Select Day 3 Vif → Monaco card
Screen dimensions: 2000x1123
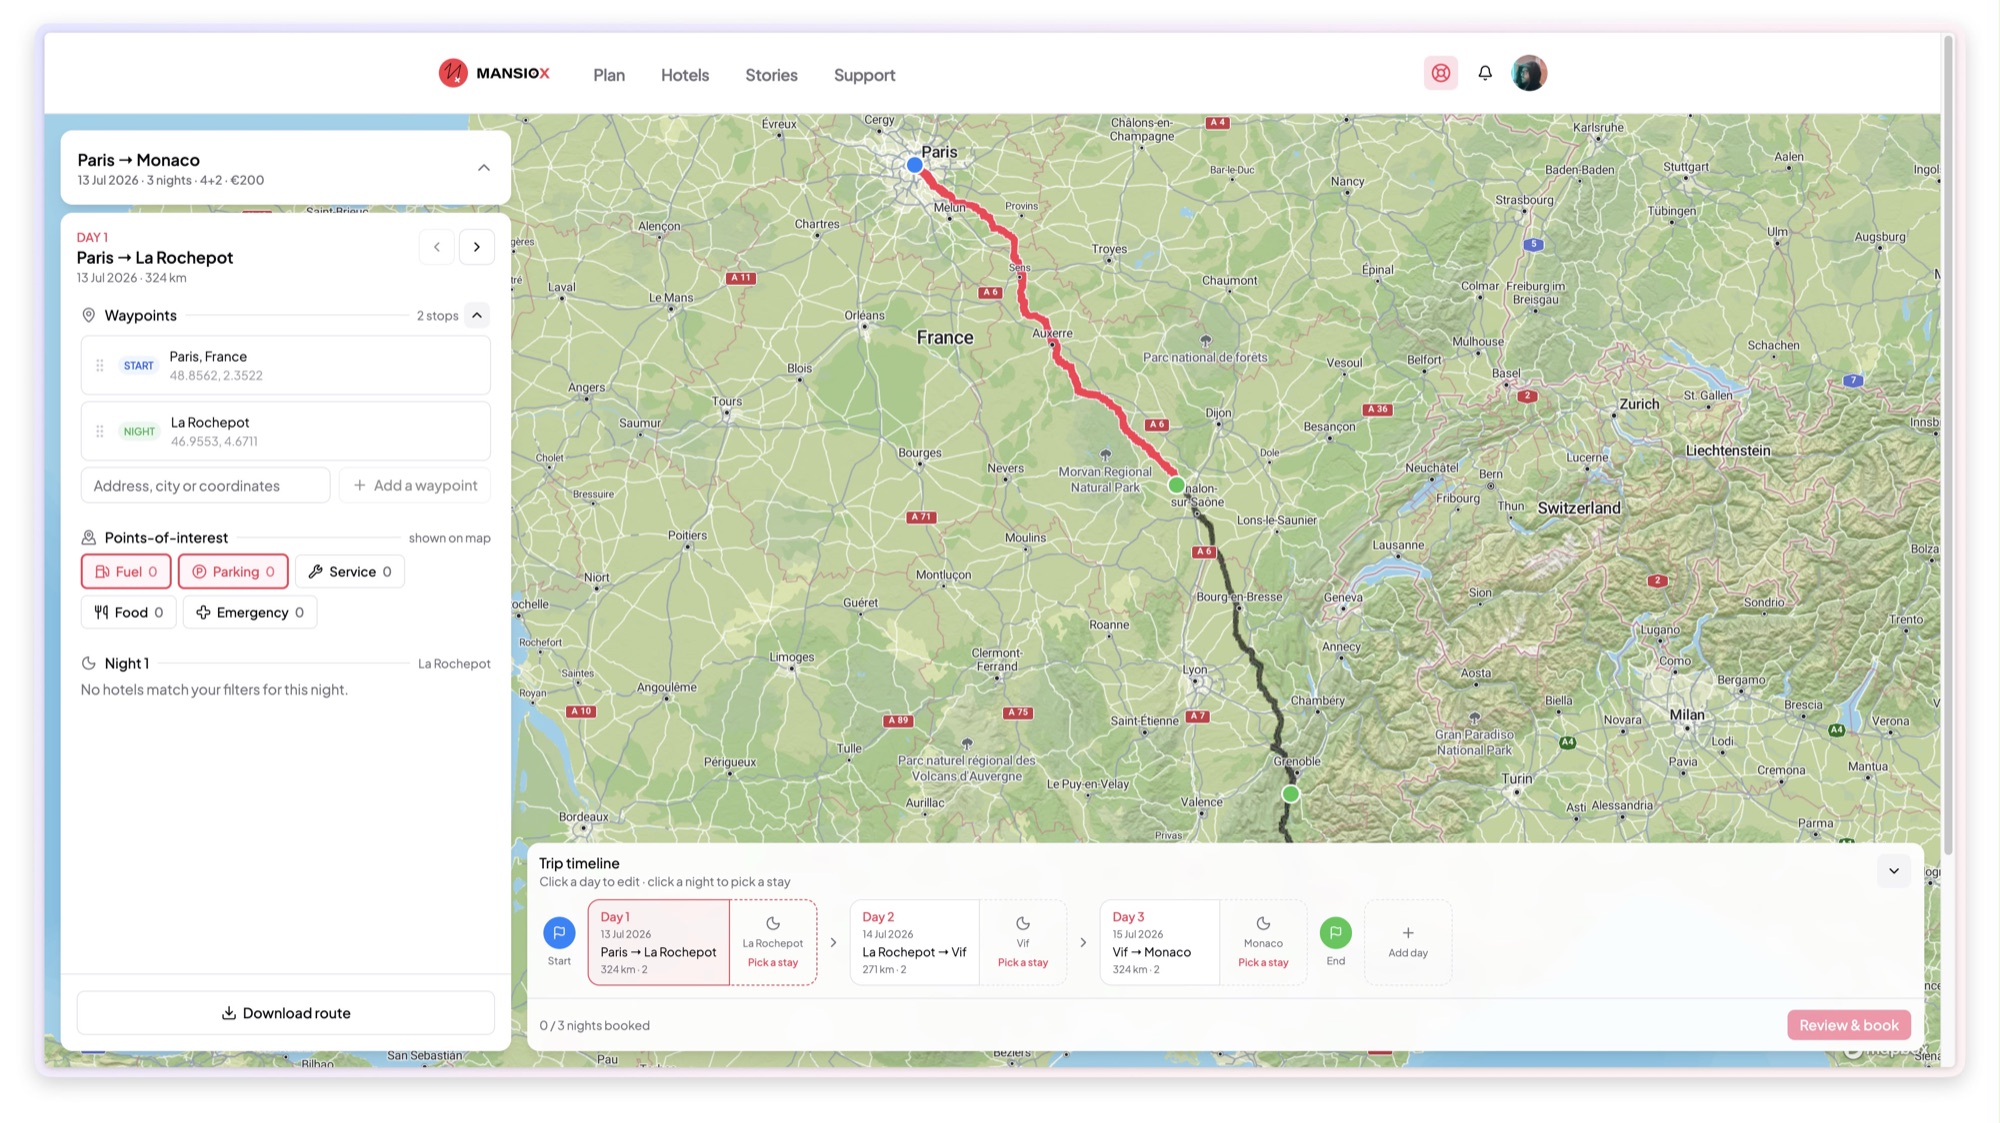pyautogui.click(x=1159, y=942)
